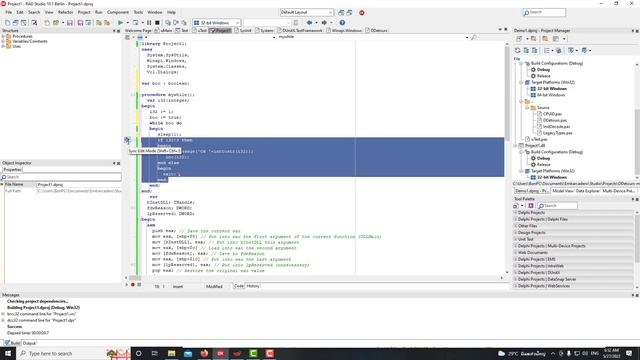Select uTest.pas in Project Manager
Image resolution: width=640 pixels, height=360 pixels.
click(x=538, y=140)
